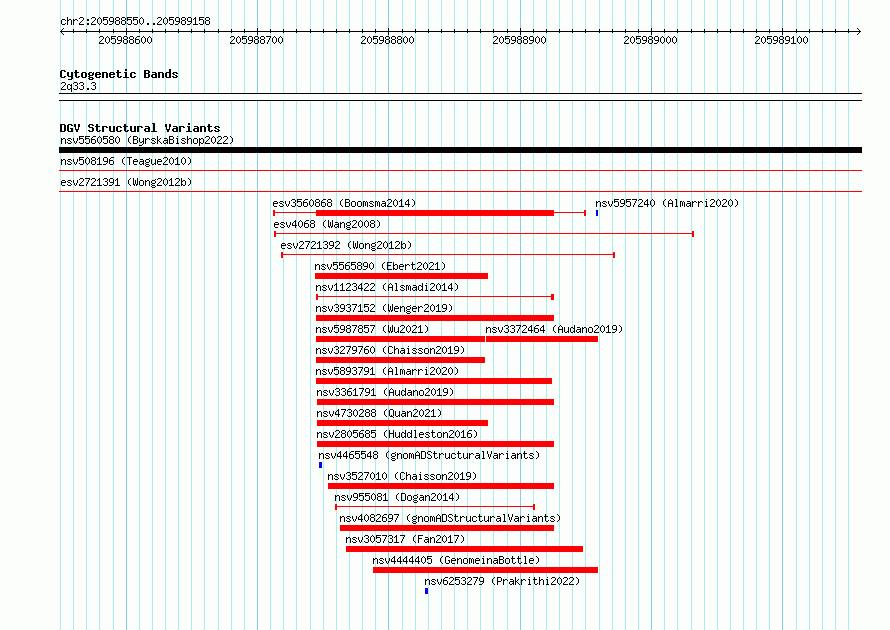The image size is (890, 630).
Task: Select the red bar under nsv3057317
Action: pyautogui.click(x=464, y=549)
